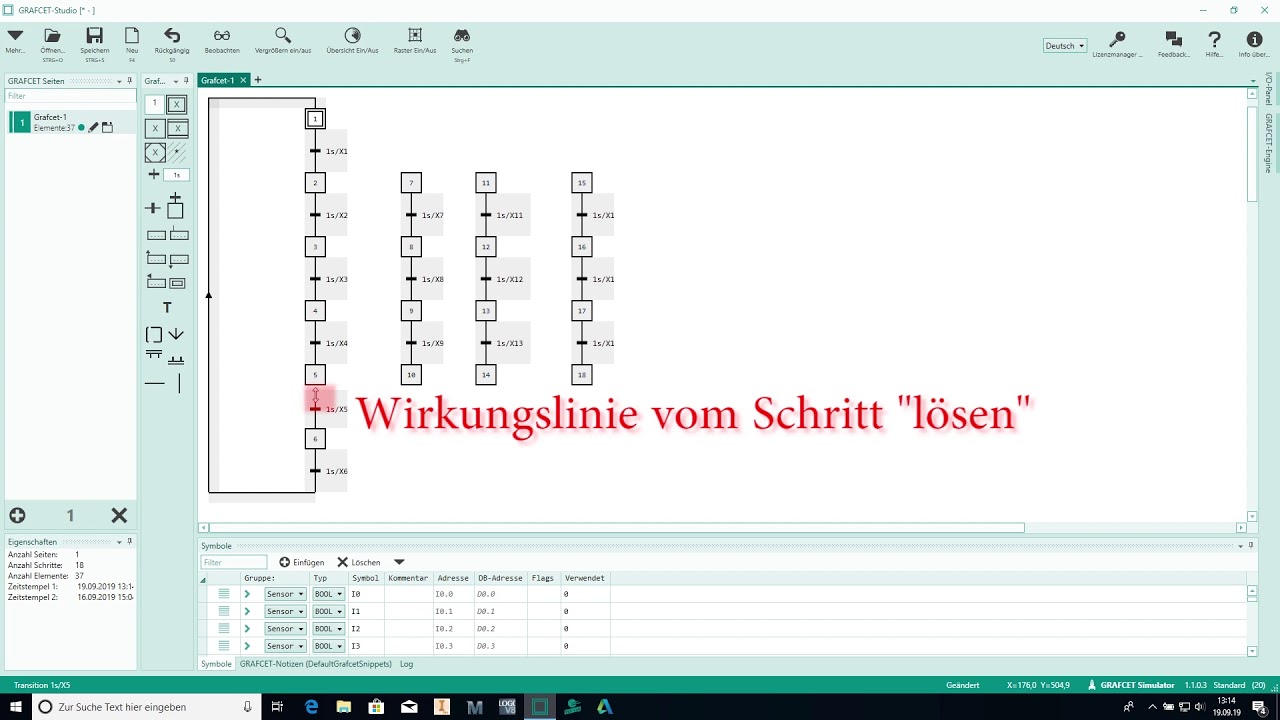This screenshot has width=1280, height=720.
Task: Click the Filter field in GRAFCET Seiten
Action: (70, 96)
